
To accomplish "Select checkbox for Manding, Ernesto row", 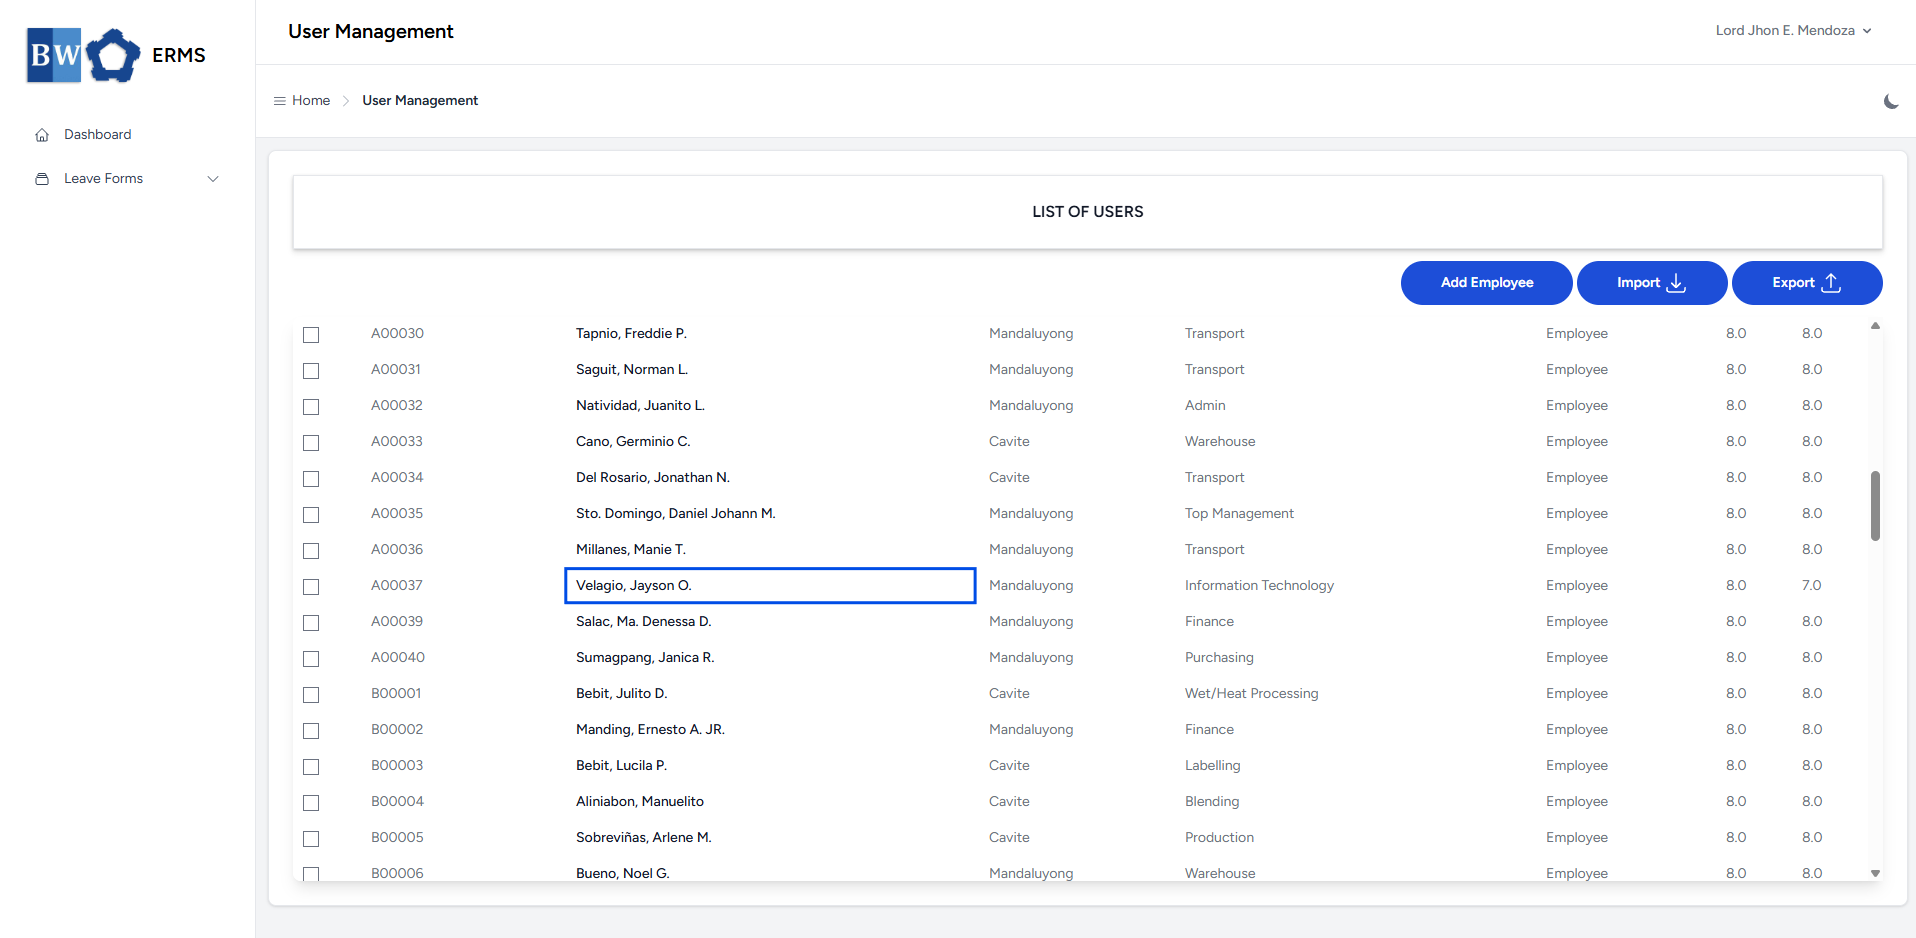I will 311,731.
